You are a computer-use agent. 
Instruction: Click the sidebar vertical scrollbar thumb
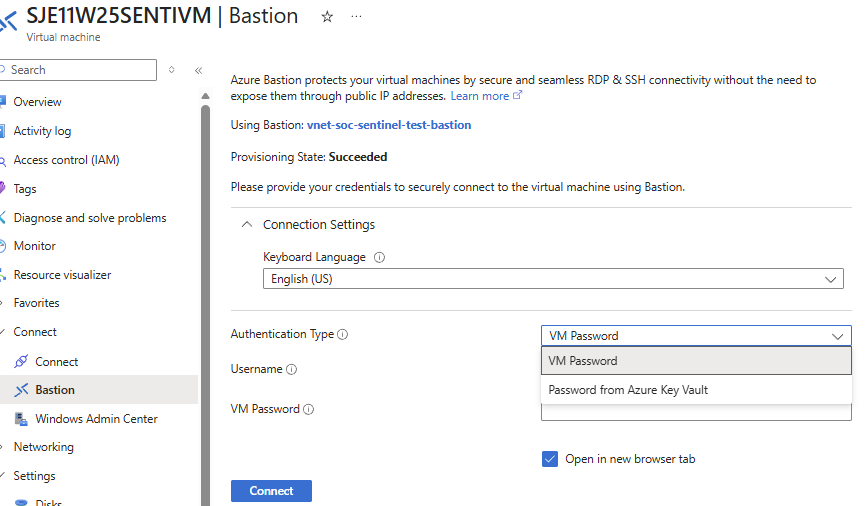coord(206,304)
